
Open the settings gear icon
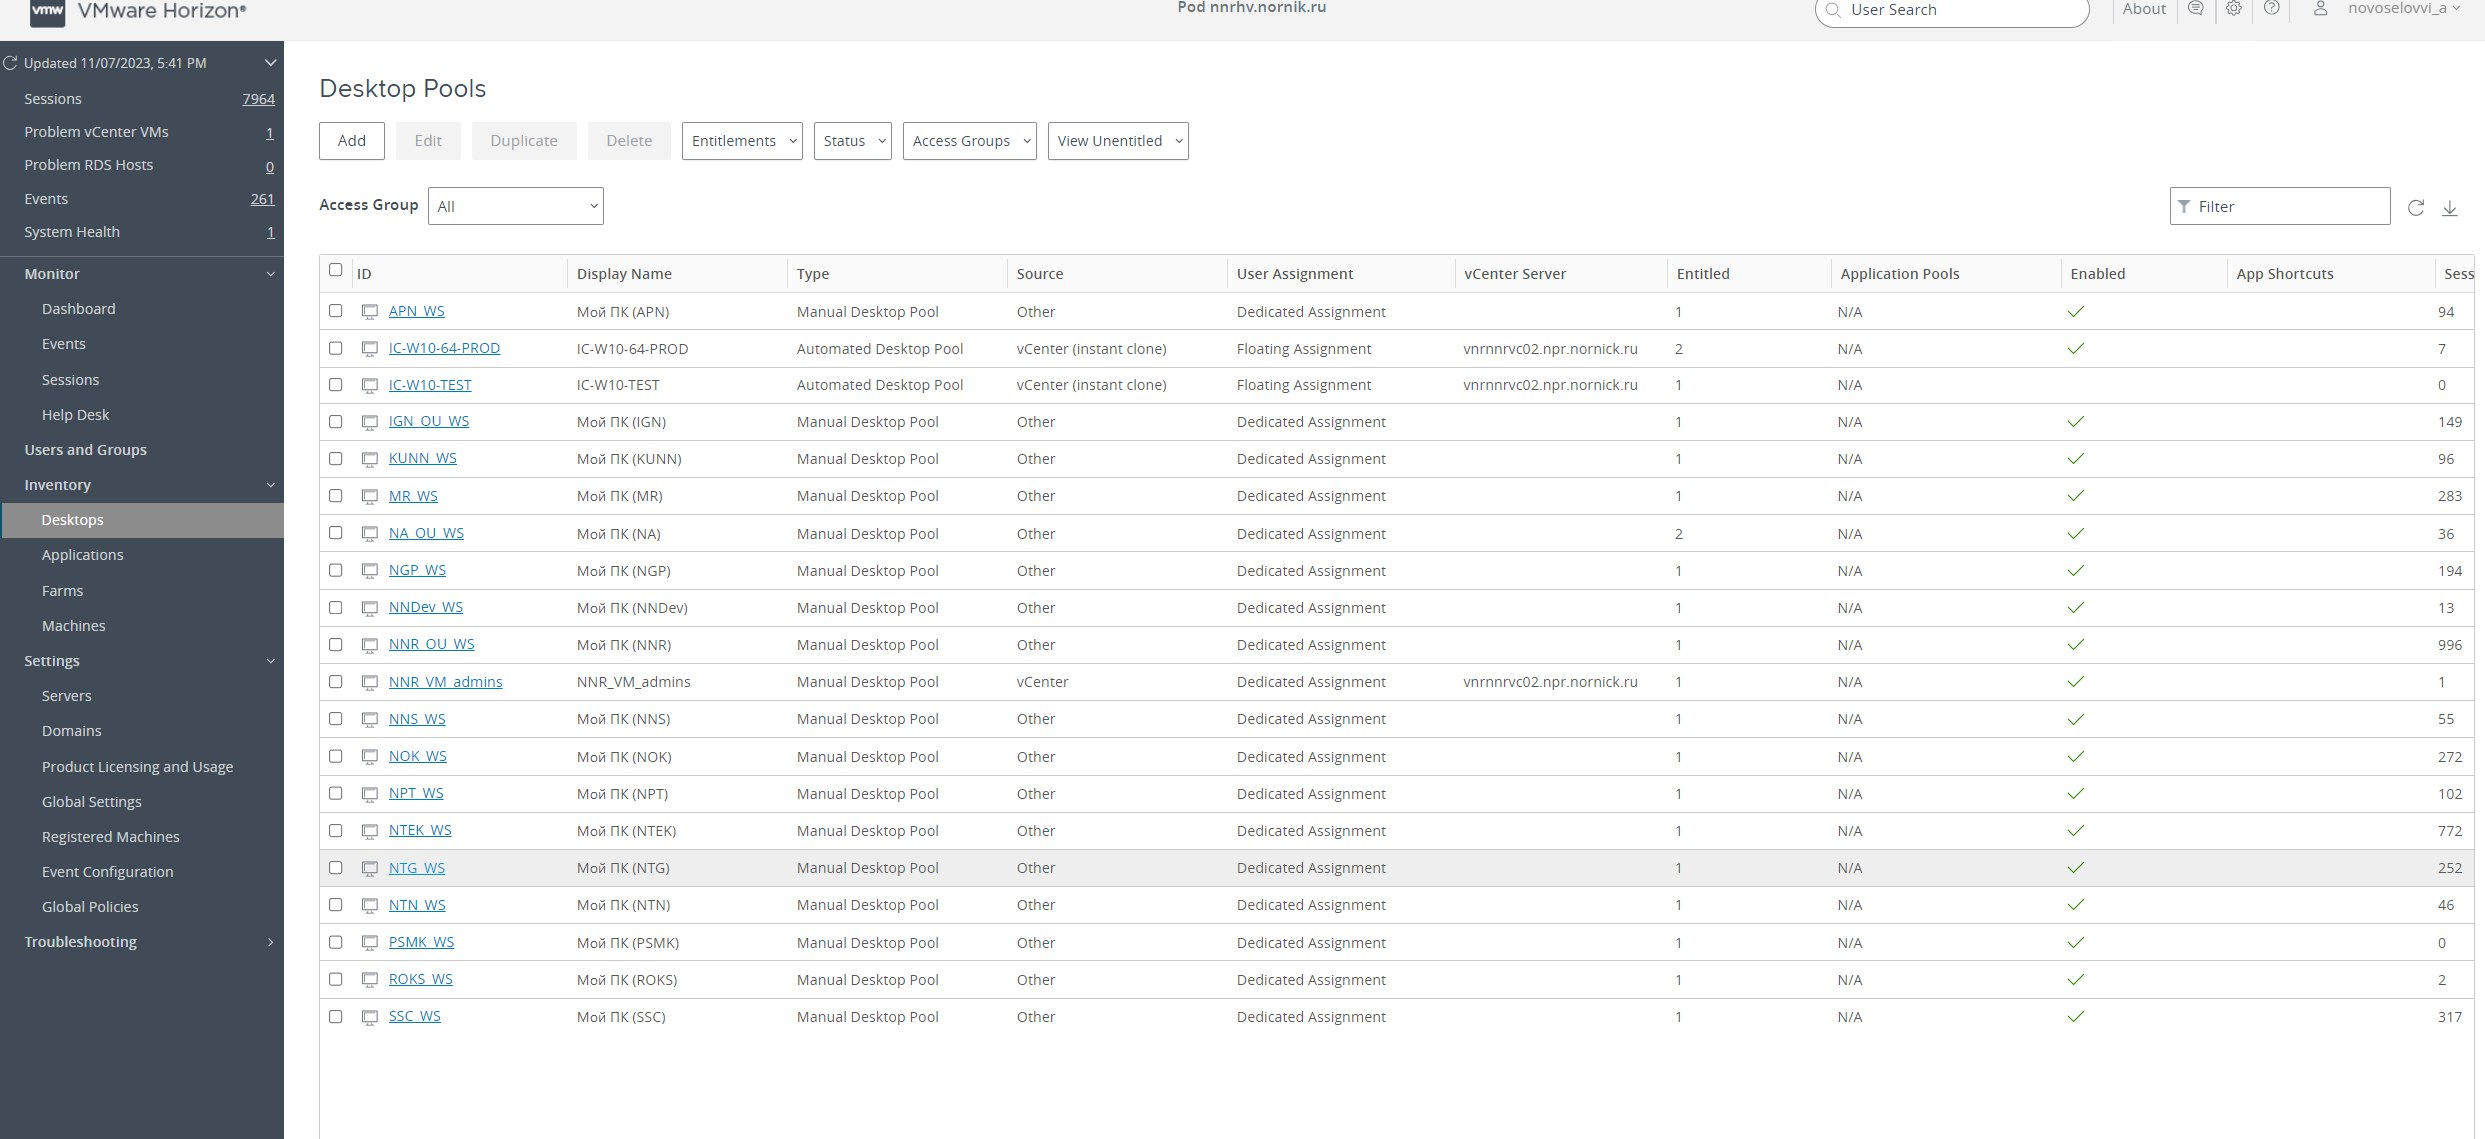coord(2233,9)
